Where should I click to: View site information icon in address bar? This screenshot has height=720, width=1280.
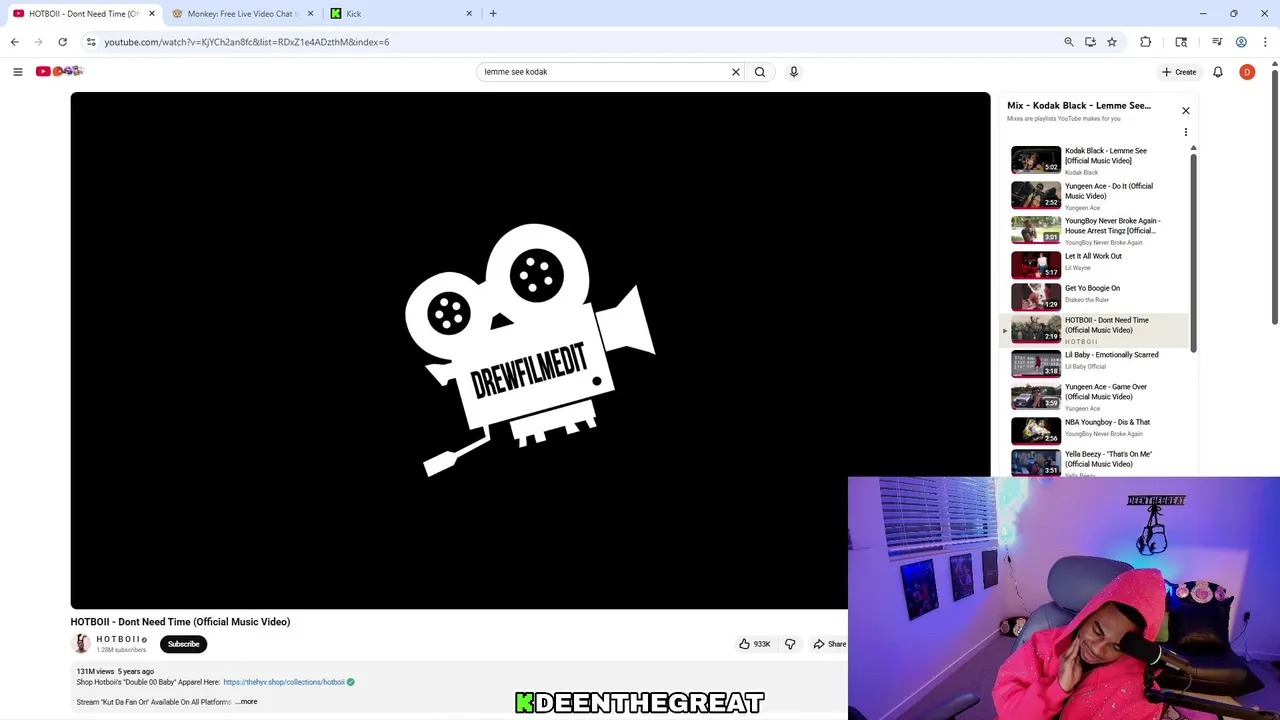click(91, 42)
